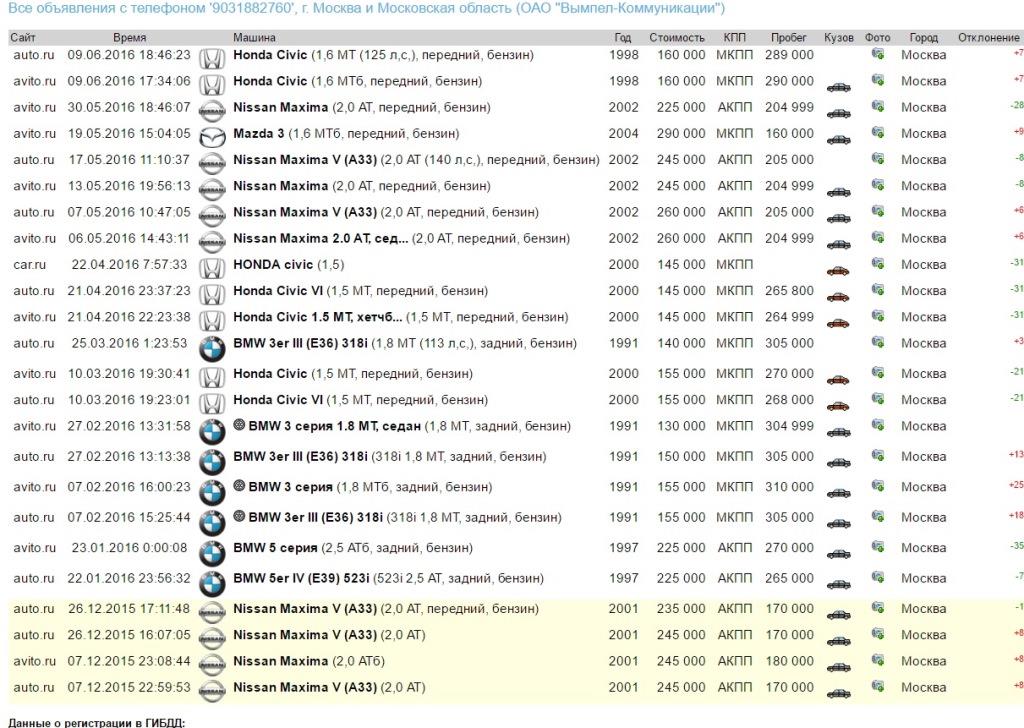This screenshot has width=1024, height=728.
Task: Select time '09.06.2016 18:46:23' cell
Action: 129,55
